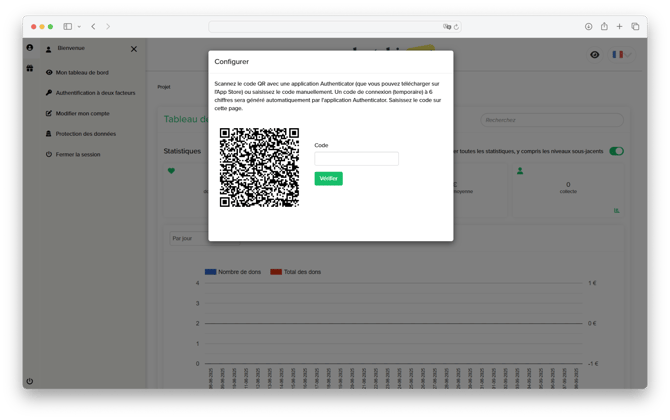Image resolution: width=670 pixels, height=420 pixels.
Task: Click the green person icon above collecte
Action: pyautogui.click(x=520, y=171)
